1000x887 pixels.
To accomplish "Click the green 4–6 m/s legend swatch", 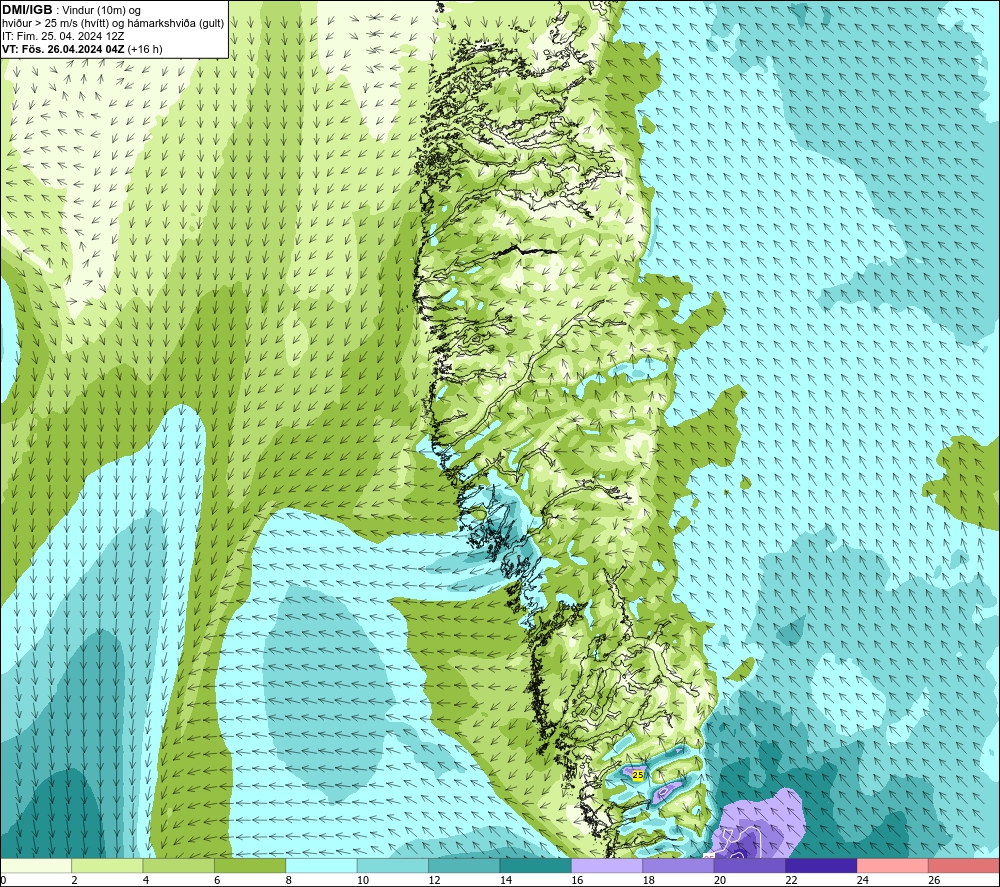I will tap(179, 866).
